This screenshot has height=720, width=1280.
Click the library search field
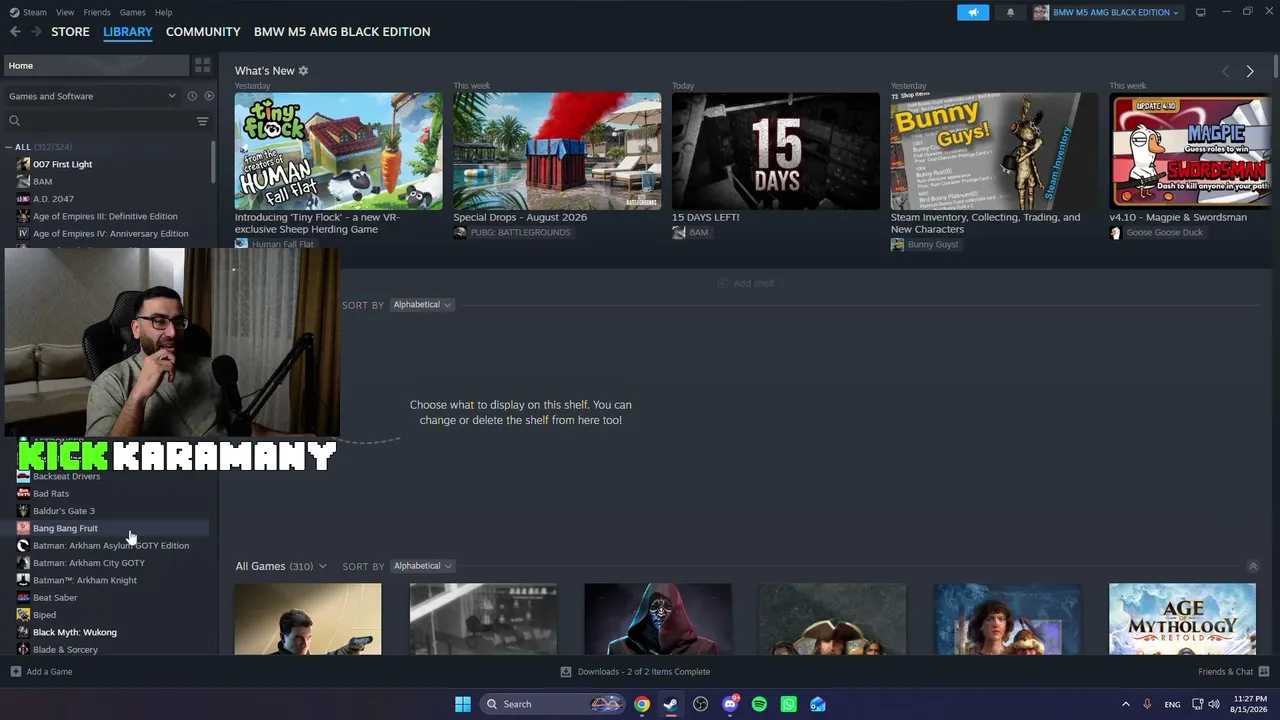point(100,121)
